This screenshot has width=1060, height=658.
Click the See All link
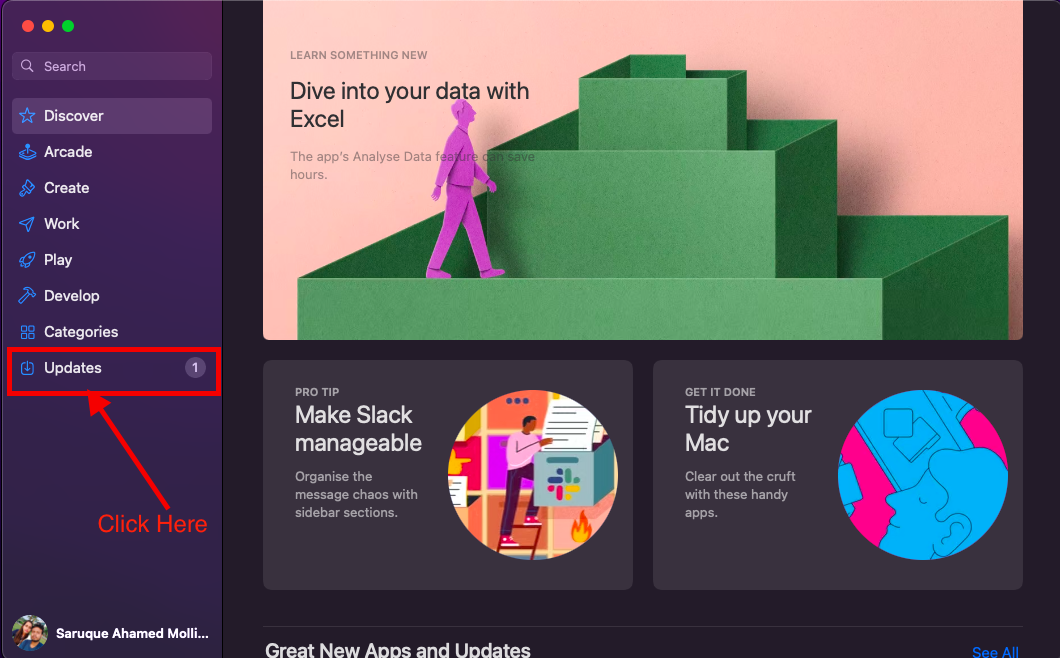click(994, 652)
